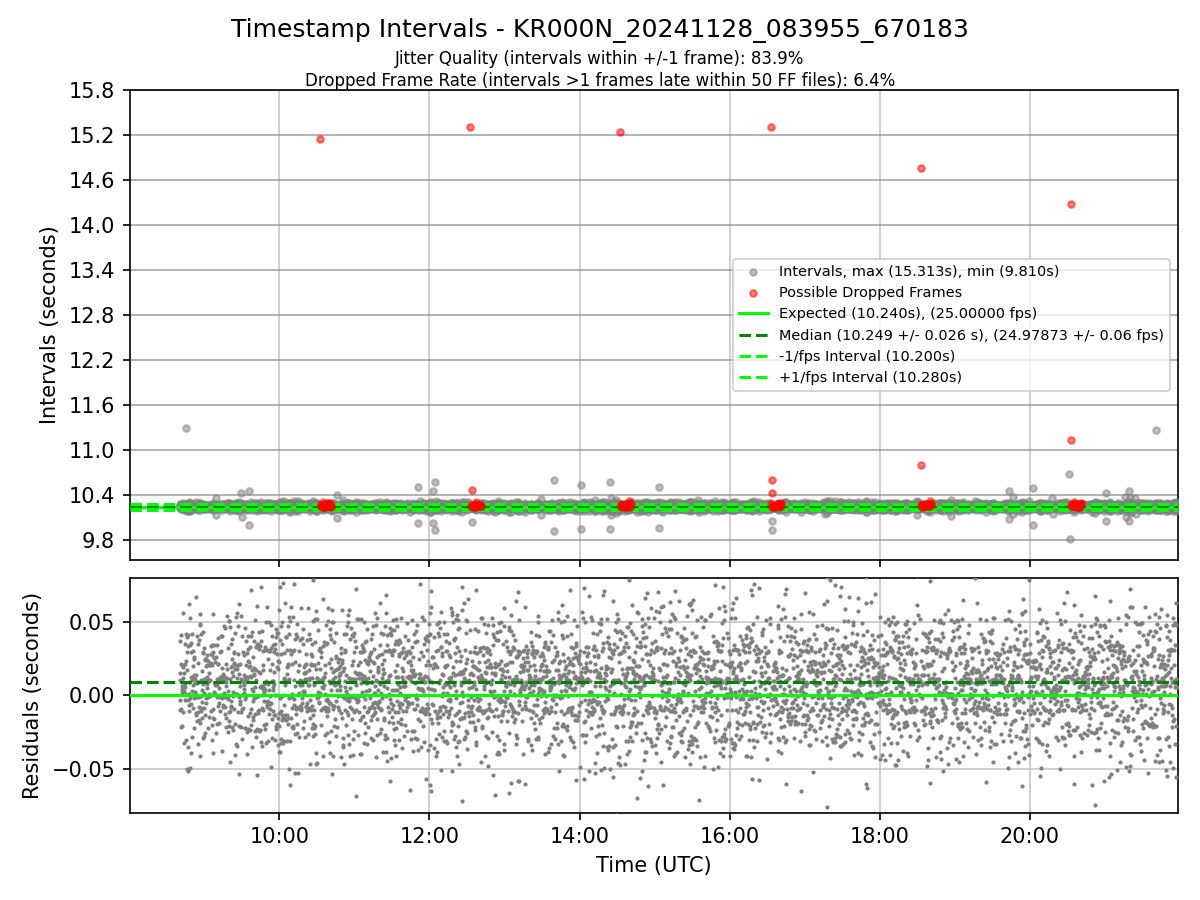1200x900 pixels.
Task: Click the 'Jitter Quality' 83.9% subtitle line
Action: [x=599, y=58]
